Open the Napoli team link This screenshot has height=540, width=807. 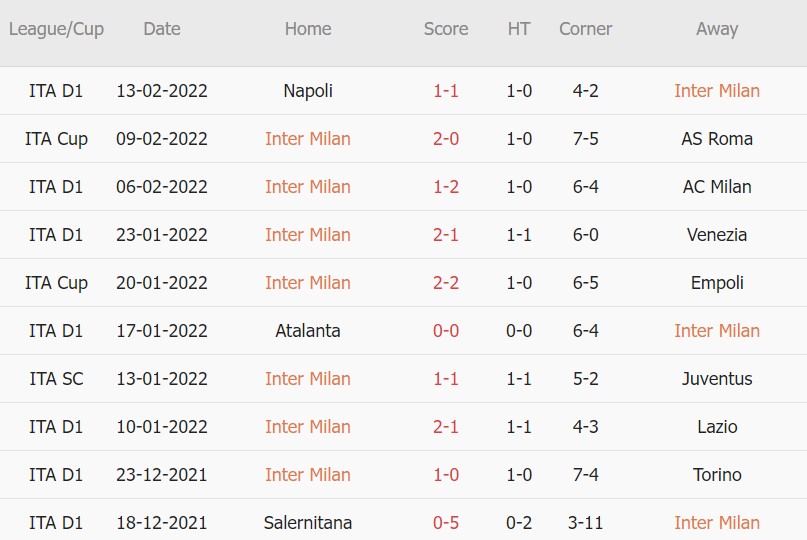pyautogui.click(x=308, y=91)
